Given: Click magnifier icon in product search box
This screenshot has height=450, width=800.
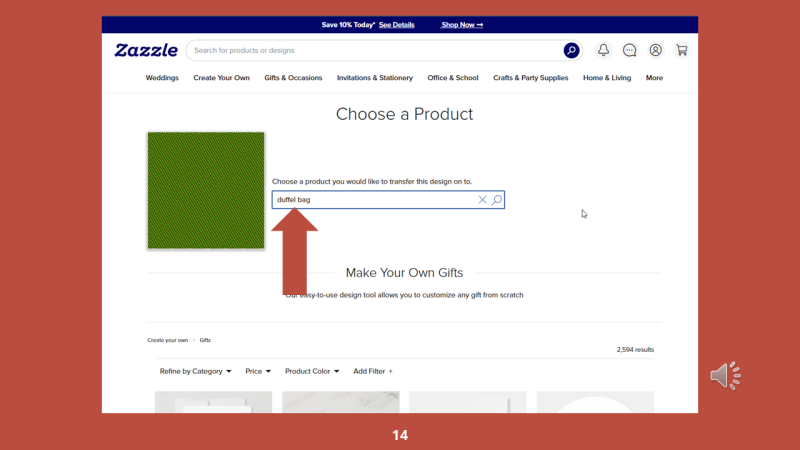Looking at the screenshot, I should (497, 199).
